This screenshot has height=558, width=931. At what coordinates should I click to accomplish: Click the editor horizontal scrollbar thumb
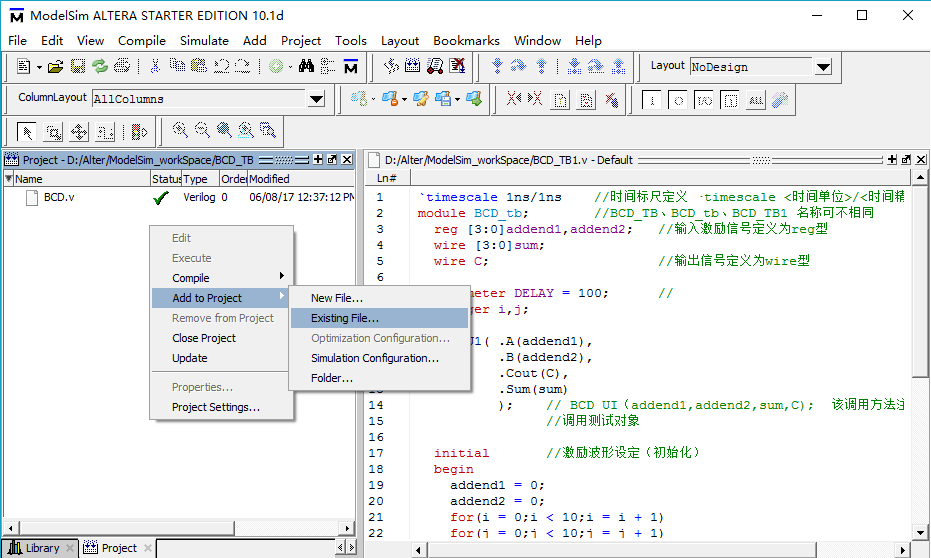(622, 550)
